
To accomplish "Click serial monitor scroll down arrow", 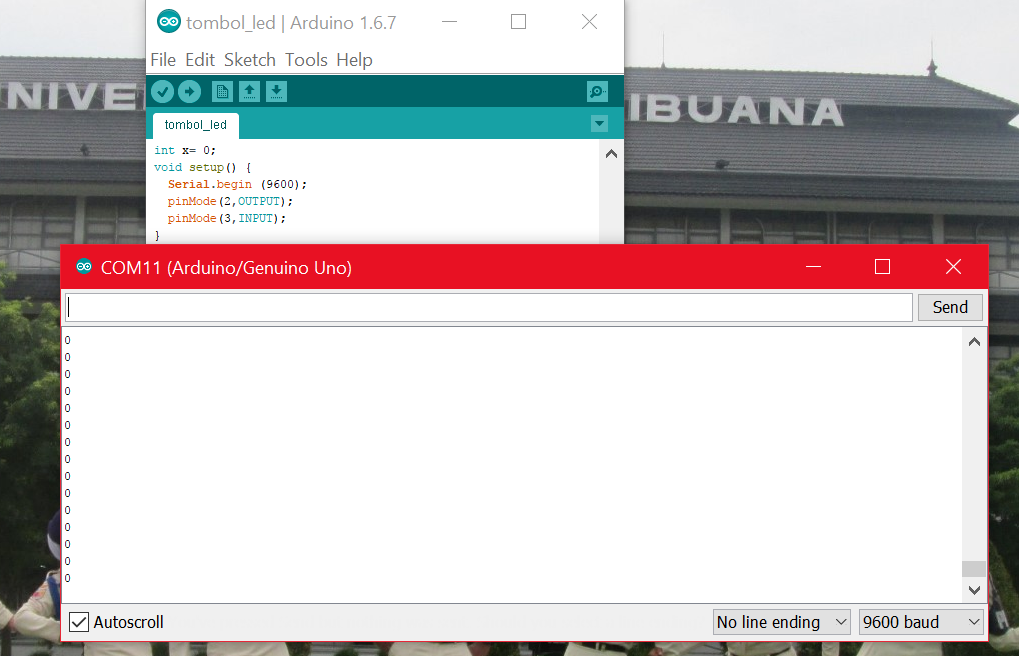I will pos(974,590).
